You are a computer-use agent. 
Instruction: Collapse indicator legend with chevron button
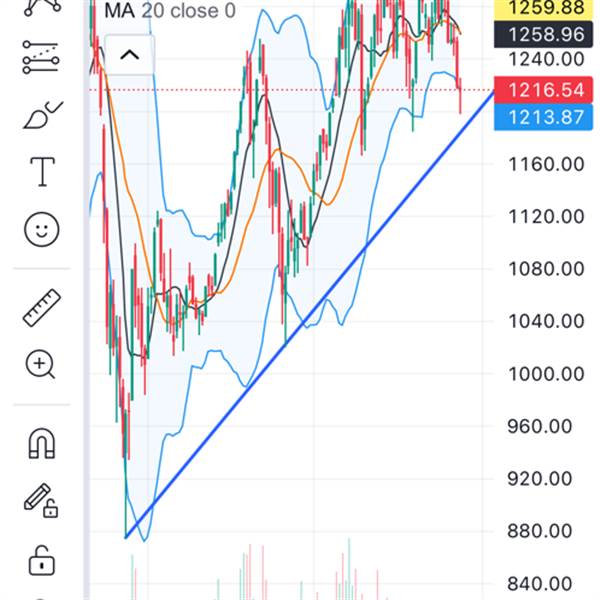129,55
